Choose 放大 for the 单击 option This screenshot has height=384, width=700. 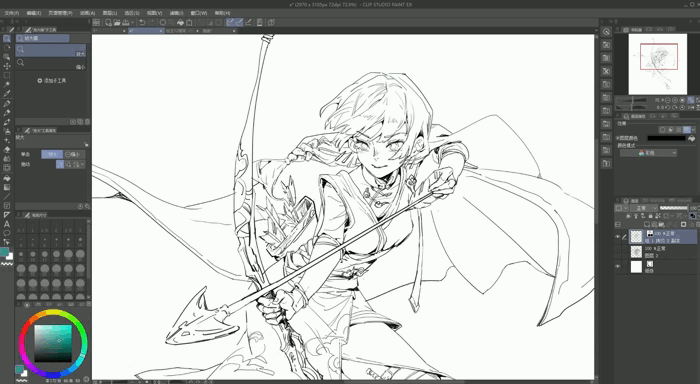coord(52,154)
